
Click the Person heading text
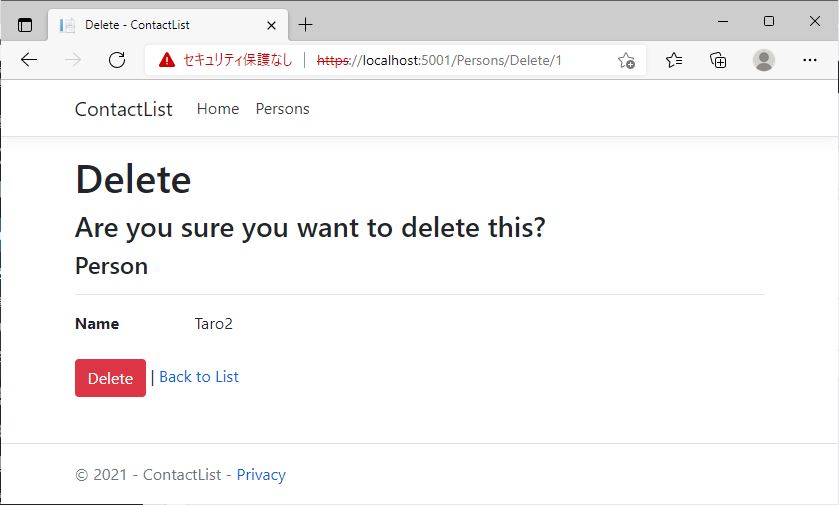pyautogui.click(x=111, y=266)
